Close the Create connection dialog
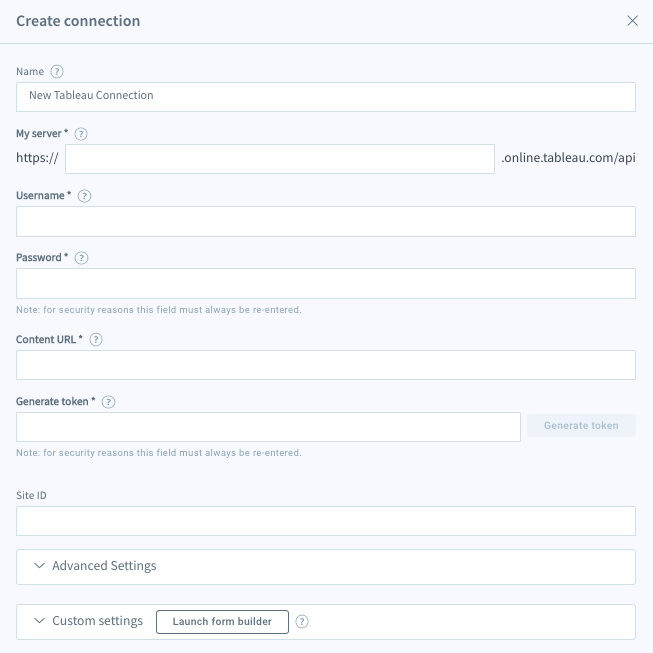 632,21
